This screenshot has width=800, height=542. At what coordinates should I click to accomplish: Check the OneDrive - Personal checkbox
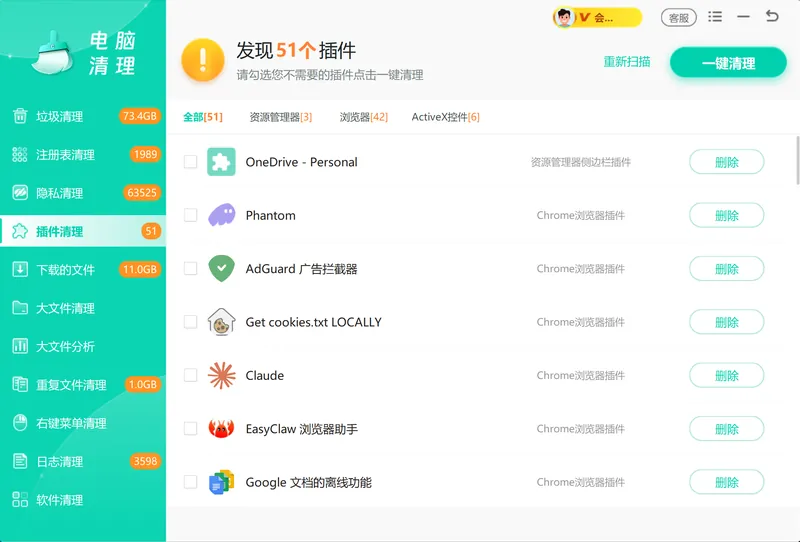pos(190,162)
